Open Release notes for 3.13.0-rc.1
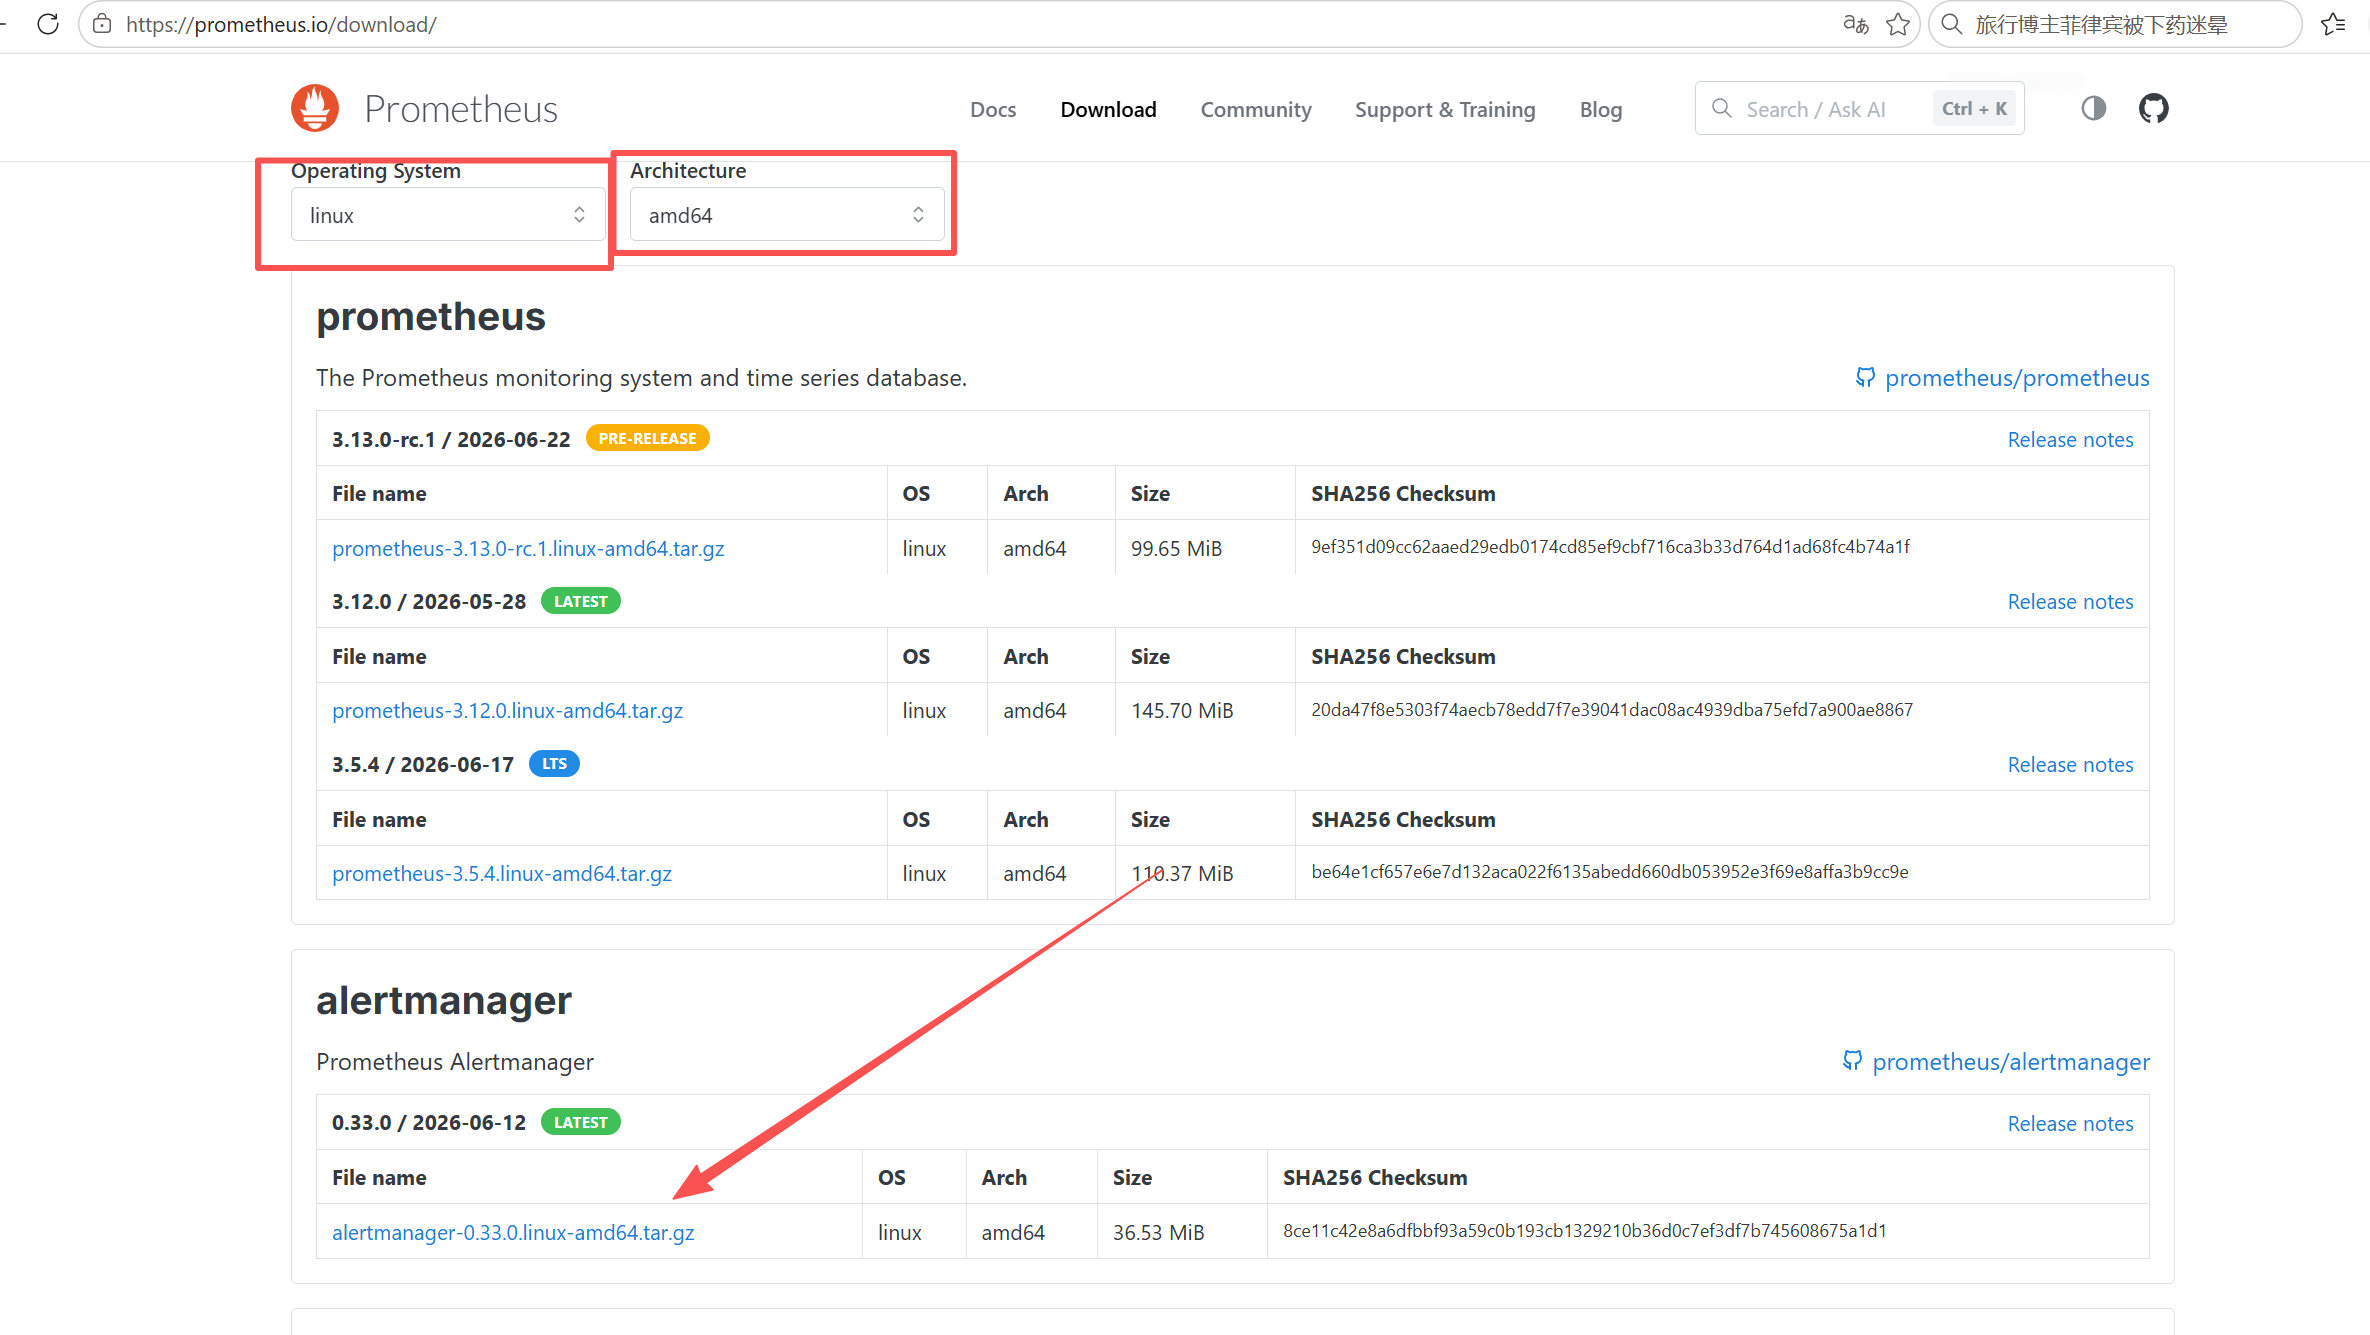Screen dimensions: 2370x1335 coord(2070,440)
